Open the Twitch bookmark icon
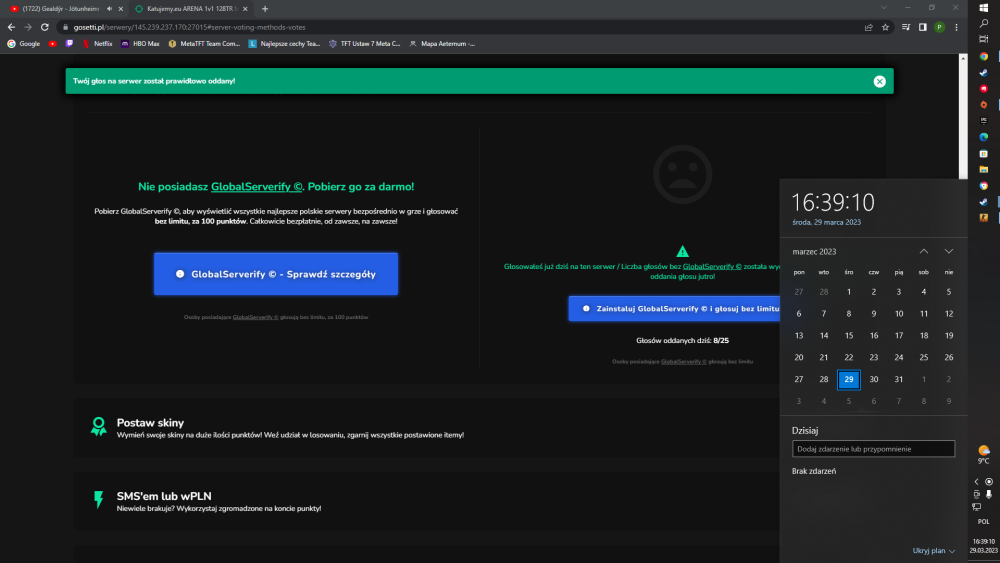This screenshot has height=563, width=1000. point(70,44)
